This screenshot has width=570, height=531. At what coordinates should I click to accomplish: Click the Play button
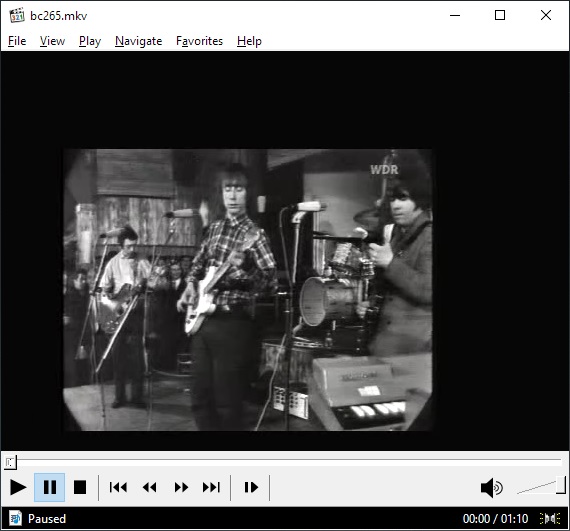pos(18,487)
